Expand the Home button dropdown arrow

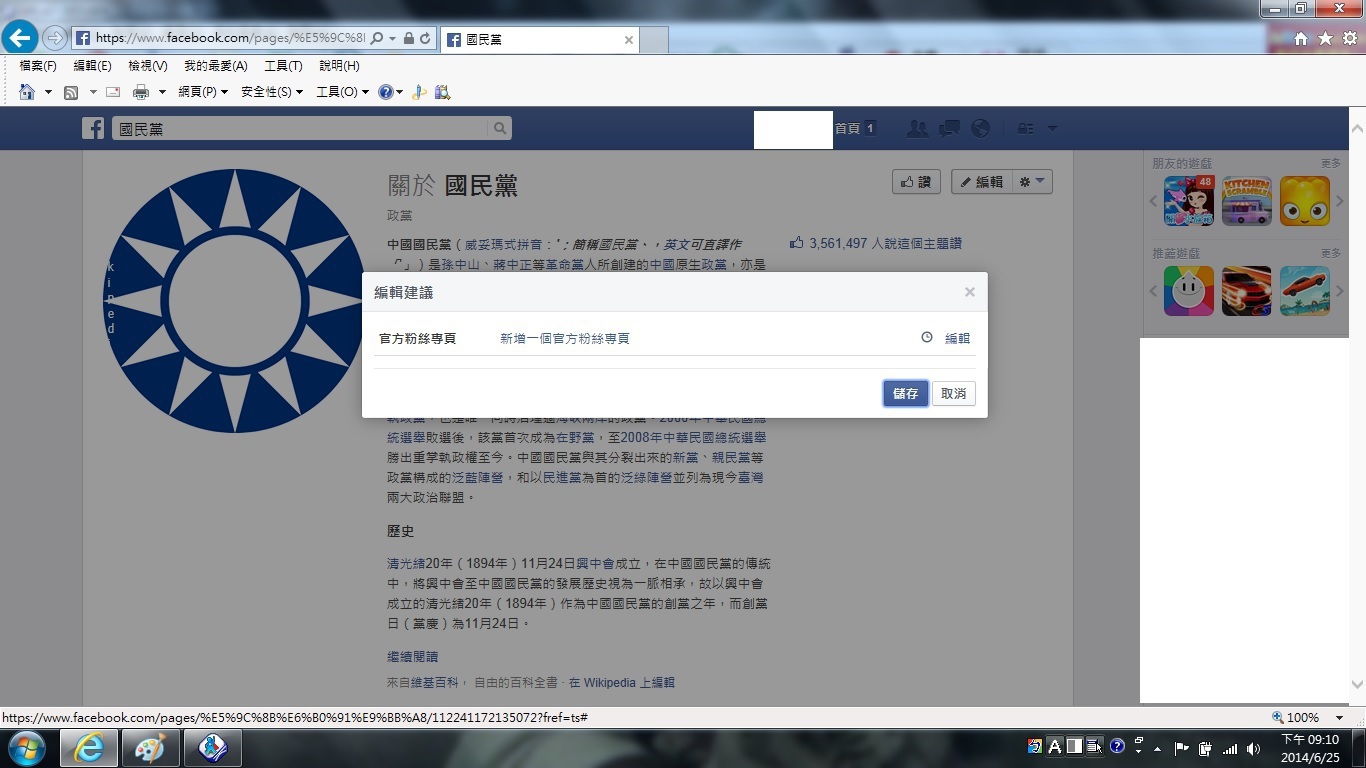click(48, 92)
